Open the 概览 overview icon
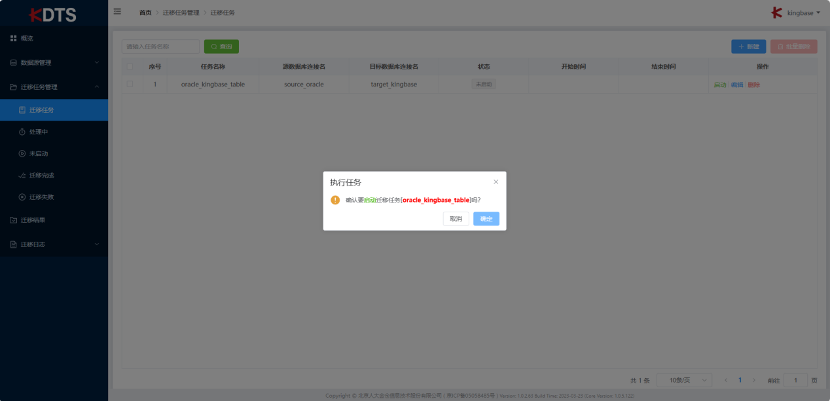The width and height of the screenshot is (830, 402). (14, 38)
